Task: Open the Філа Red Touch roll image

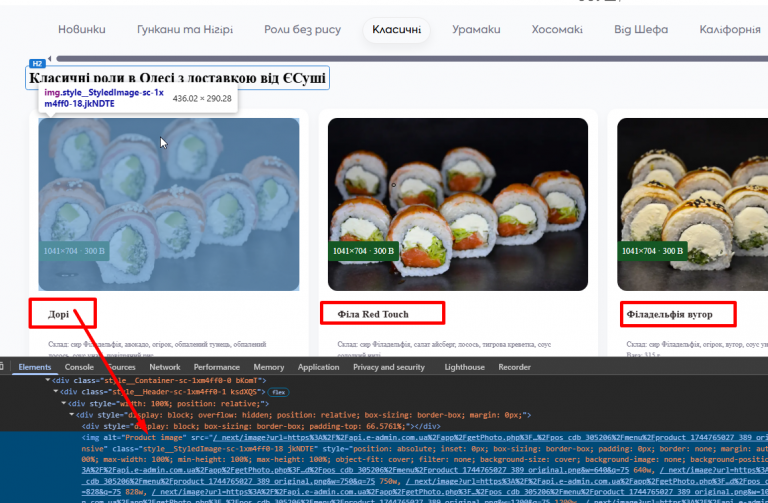Action: (458, 204)
